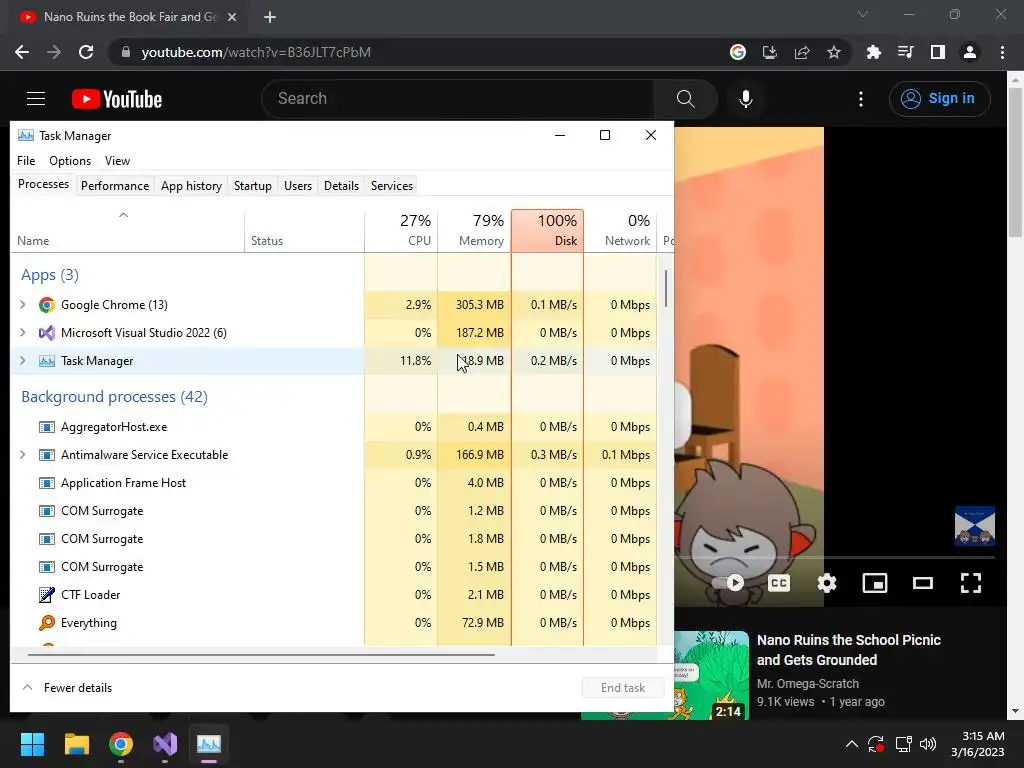This screenshot has height=768, width=1024.
Task: Sort by Memory column header
Action: click(x=474, y=231)
